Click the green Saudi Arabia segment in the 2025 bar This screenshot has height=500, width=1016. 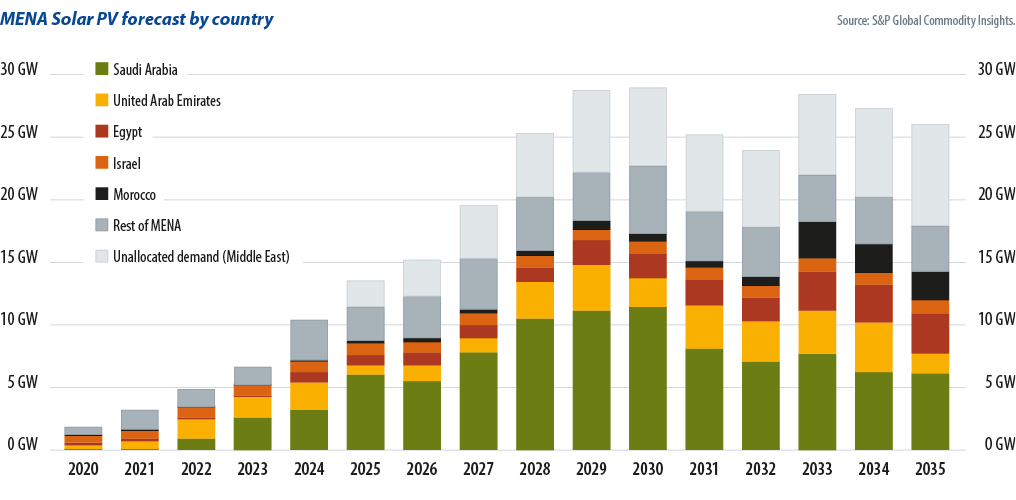(x=365, y=412)
